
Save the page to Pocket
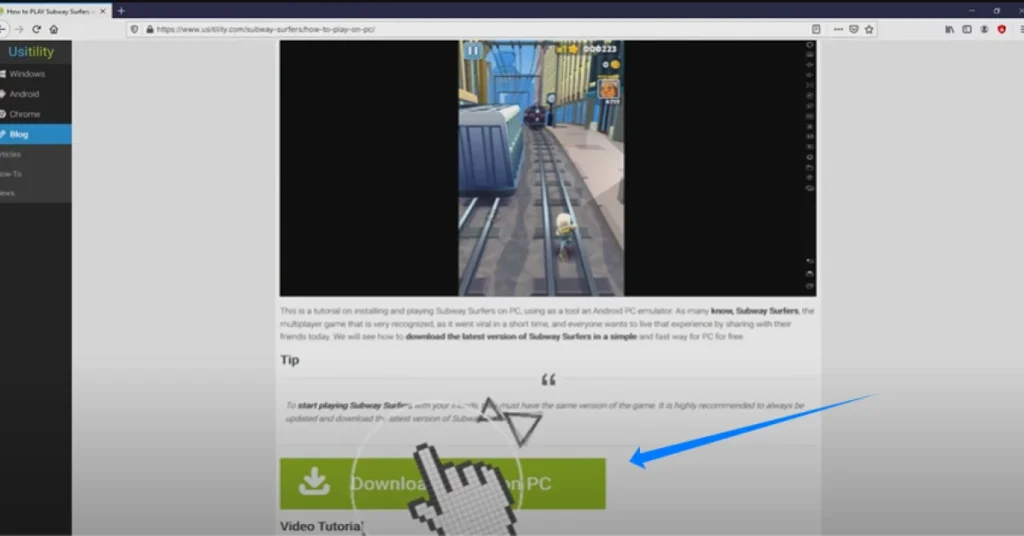point(854,29)
